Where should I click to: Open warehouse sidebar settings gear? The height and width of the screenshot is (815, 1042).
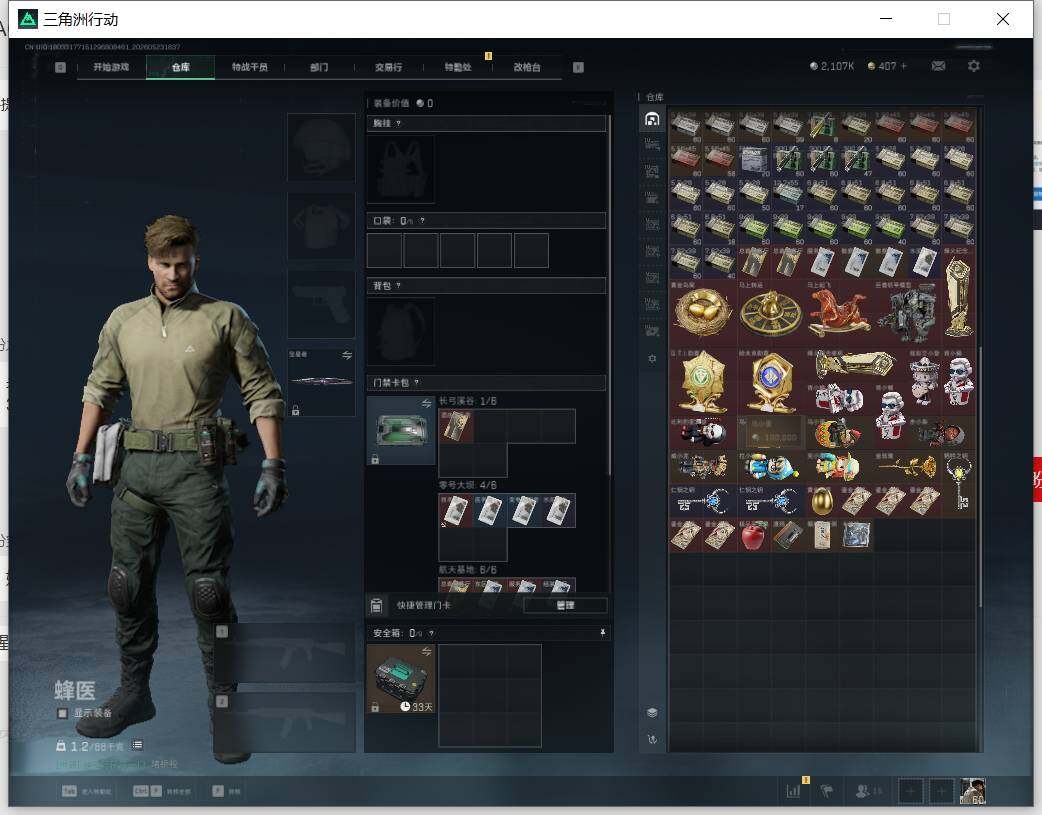tap(652, 358)
